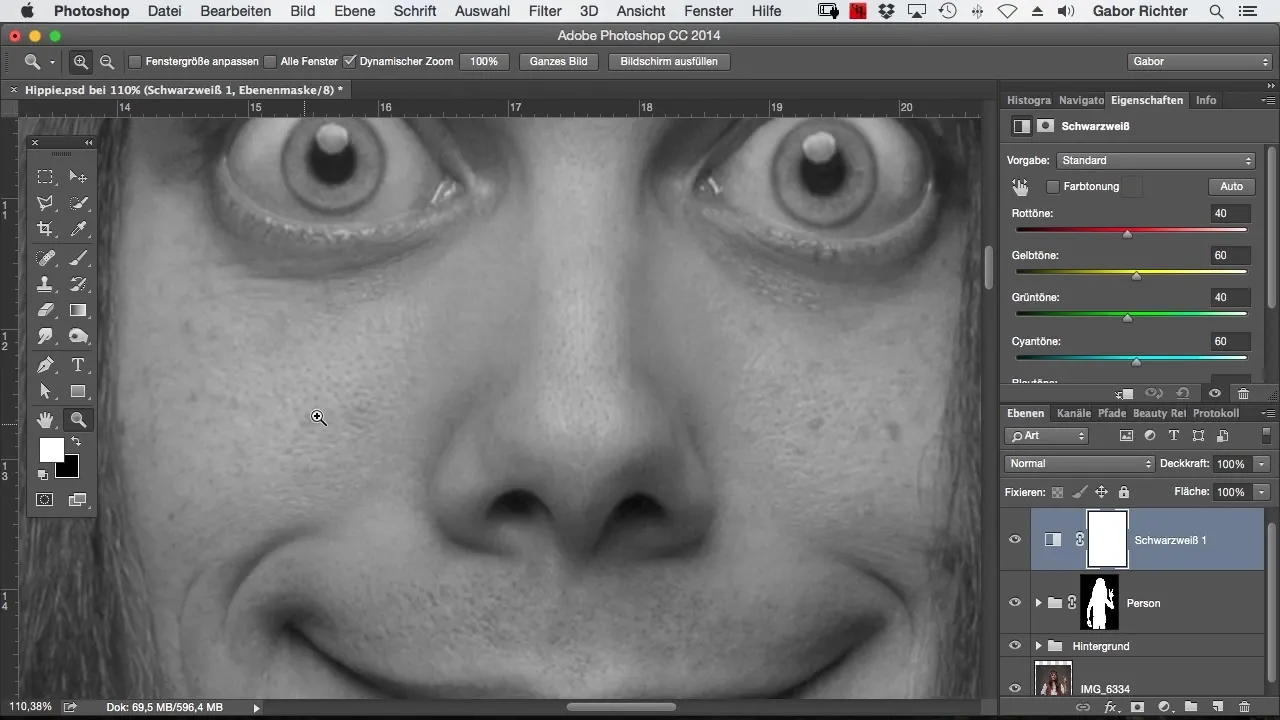Image resolution: width=1280 pixels, height=720 pixels.
Task: Choose zoom-out mode in options bar
Action: (107, 62)
